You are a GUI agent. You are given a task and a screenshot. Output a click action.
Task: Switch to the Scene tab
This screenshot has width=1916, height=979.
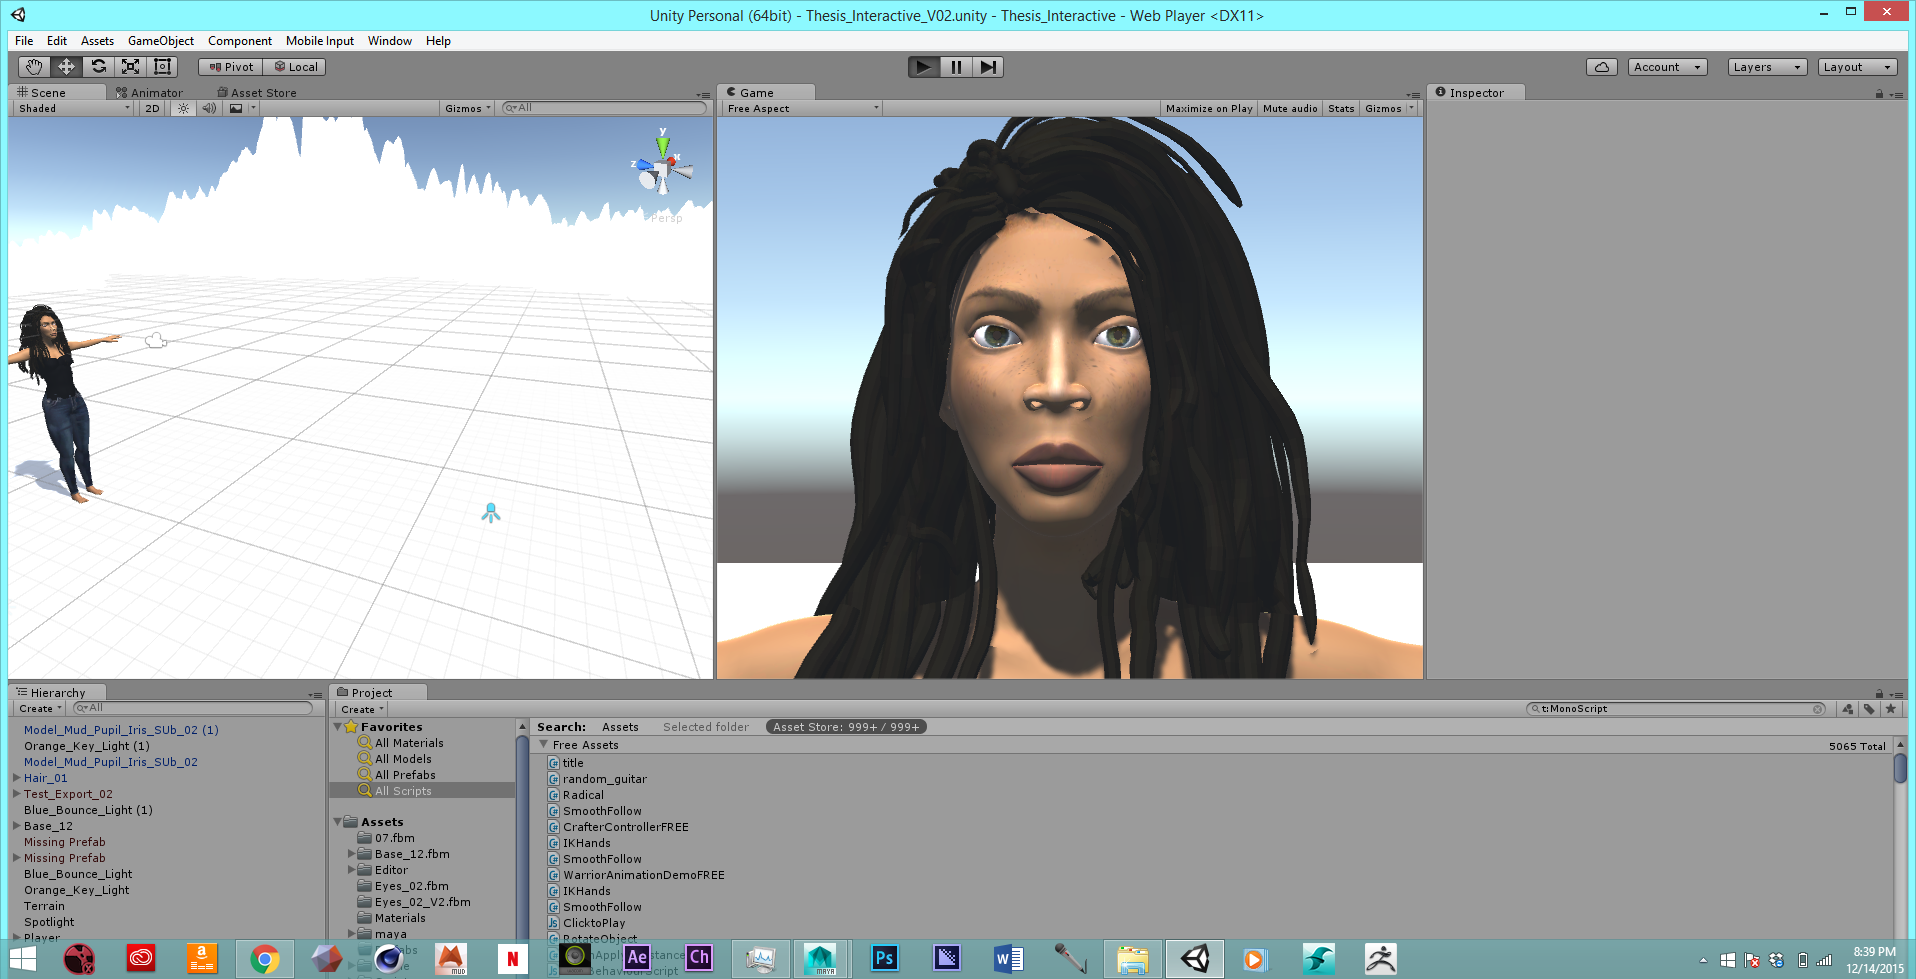(x=57, y=92)
